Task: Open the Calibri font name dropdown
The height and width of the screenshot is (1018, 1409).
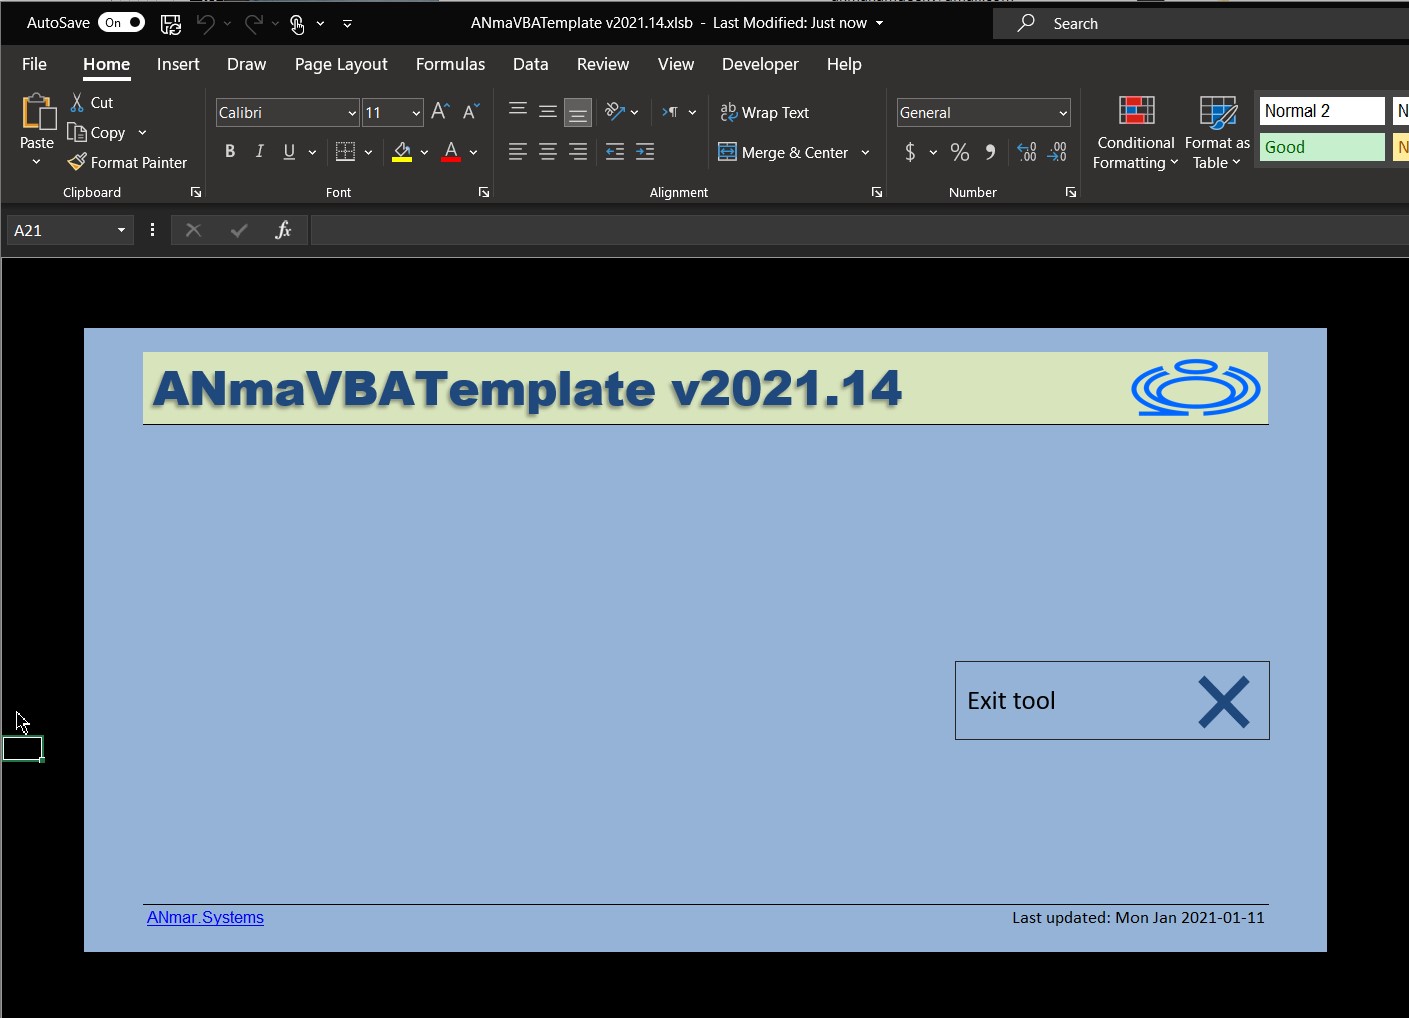Action: 352,113
